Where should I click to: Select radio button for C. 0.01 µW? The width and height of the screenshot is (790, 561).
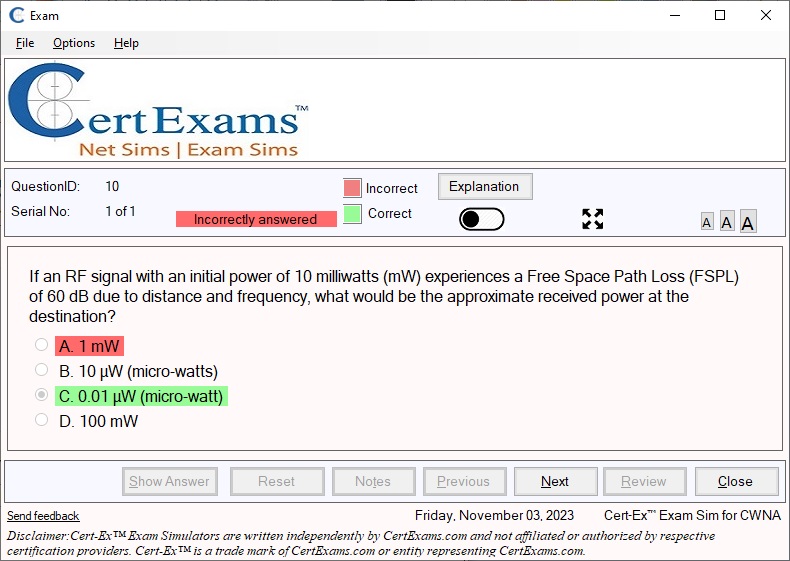[x=41, y=395]
